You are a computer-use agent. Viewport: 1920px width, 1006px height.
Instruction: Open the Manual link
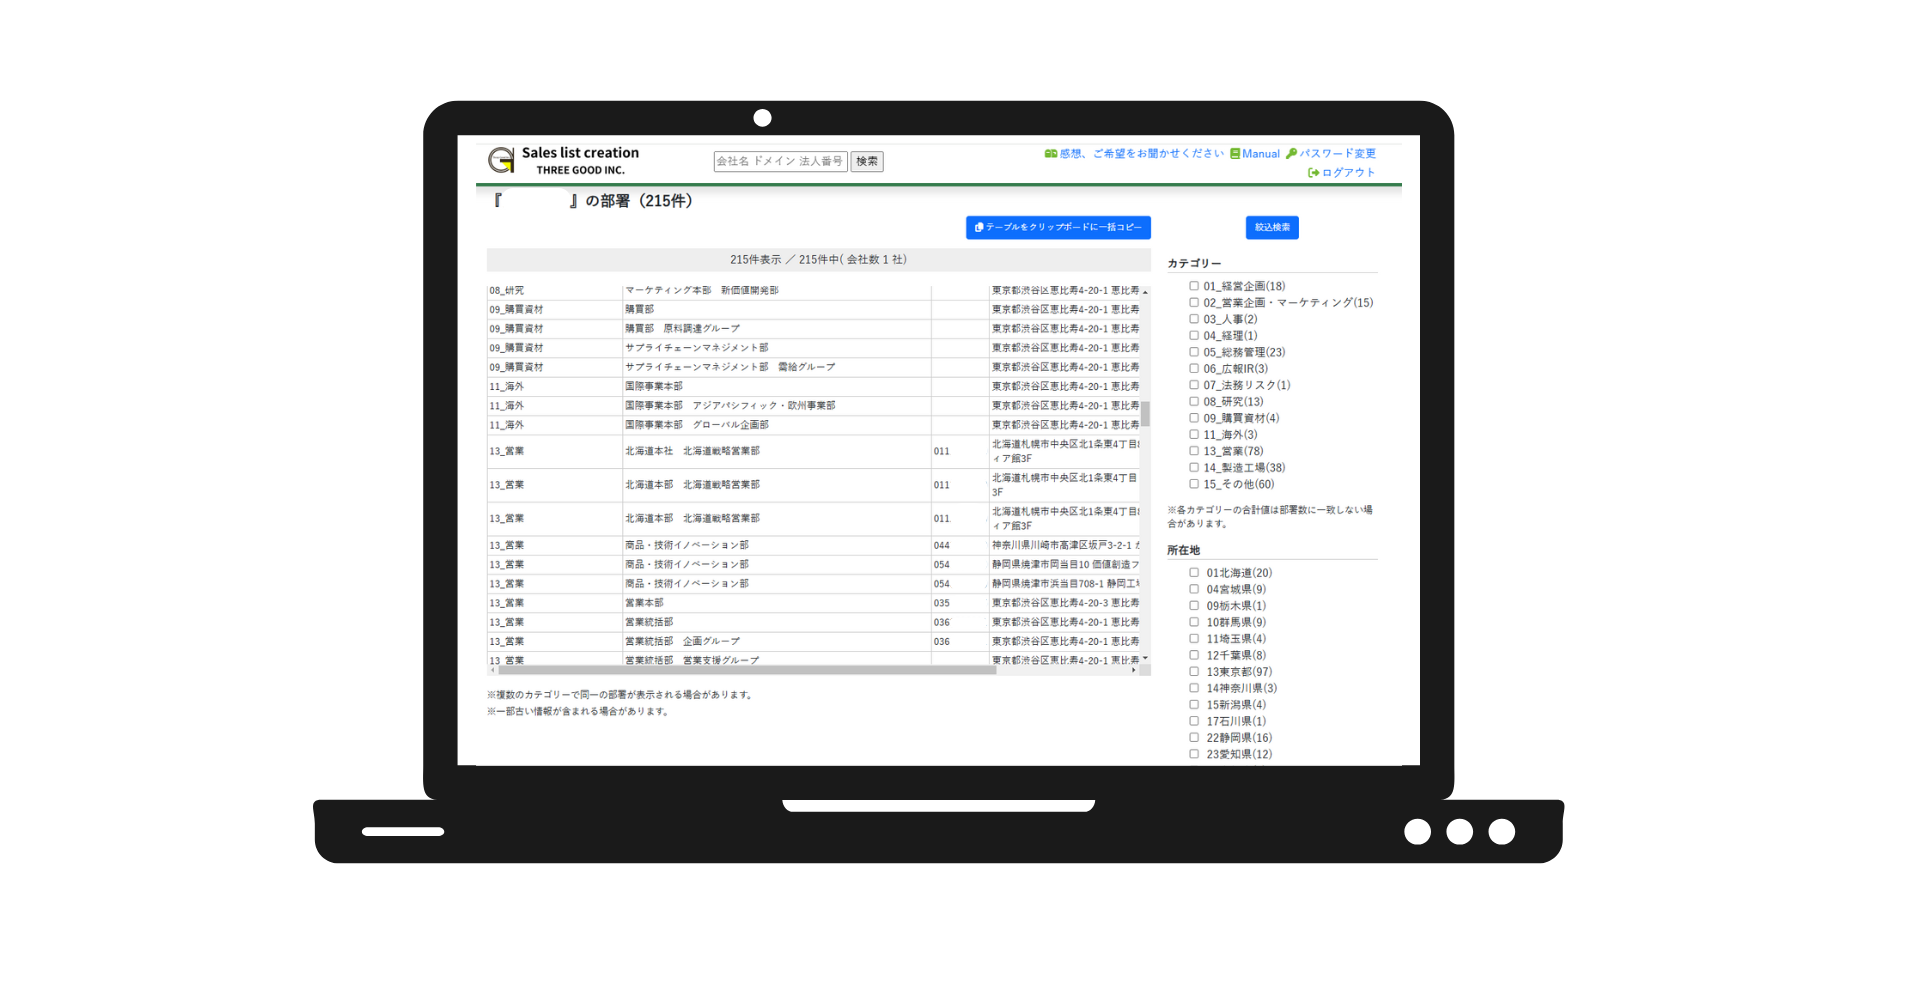pos(1260,154)
